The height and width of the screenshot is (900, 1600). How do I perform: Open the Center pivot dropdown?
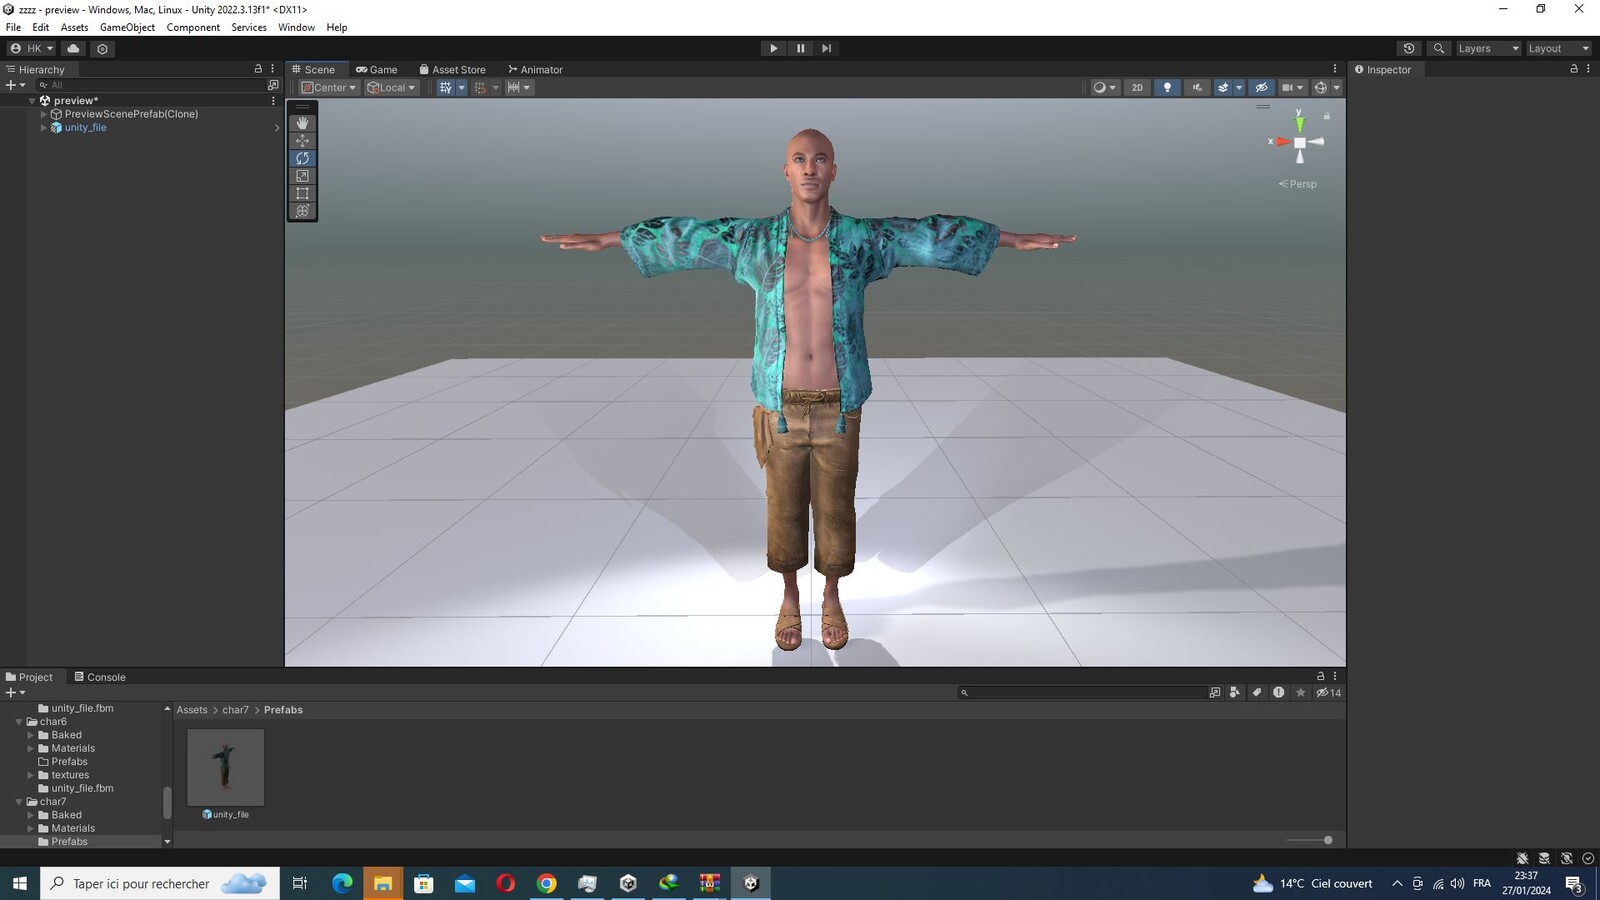coord(329,87)
